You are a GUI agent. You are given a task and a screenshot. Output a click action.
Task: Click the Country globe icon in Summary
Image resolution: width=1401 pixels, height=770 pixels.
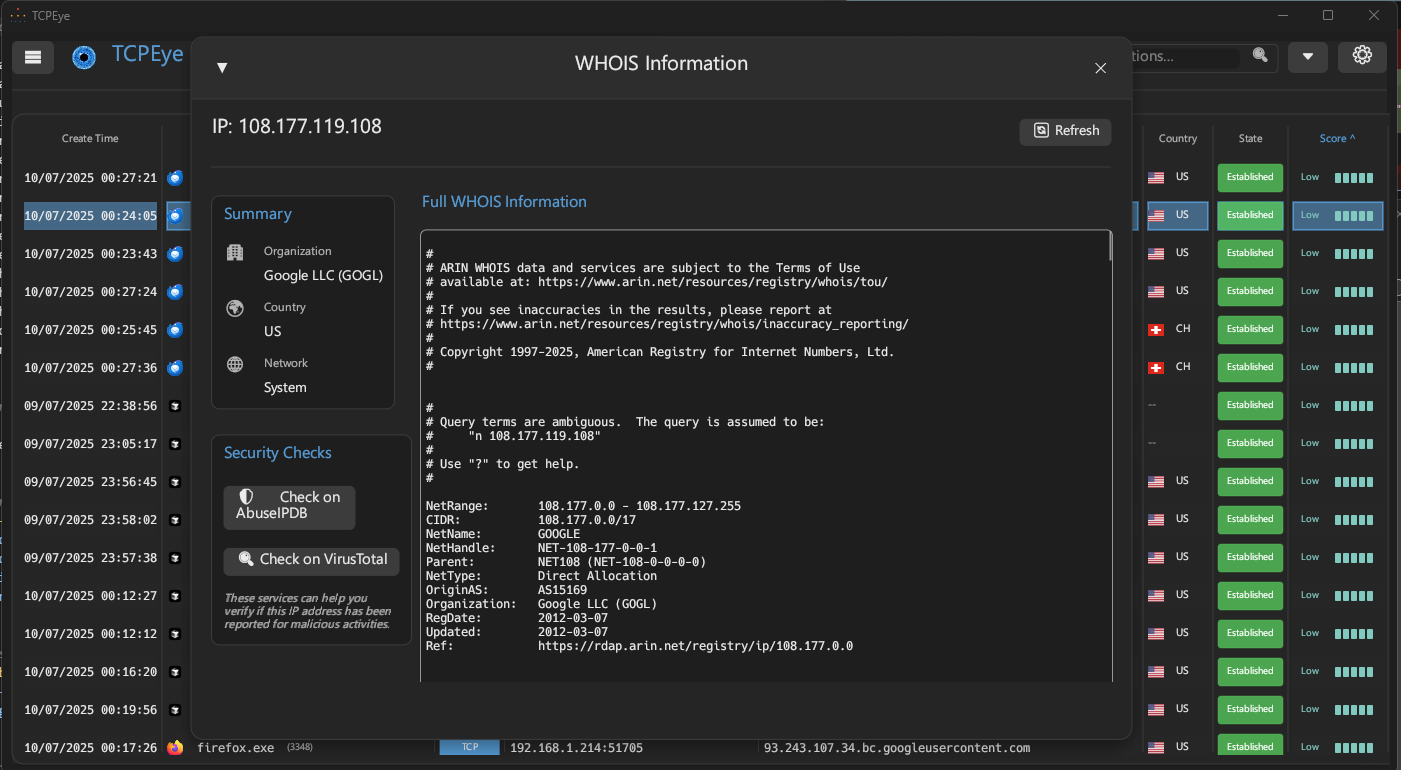[235, 309]
